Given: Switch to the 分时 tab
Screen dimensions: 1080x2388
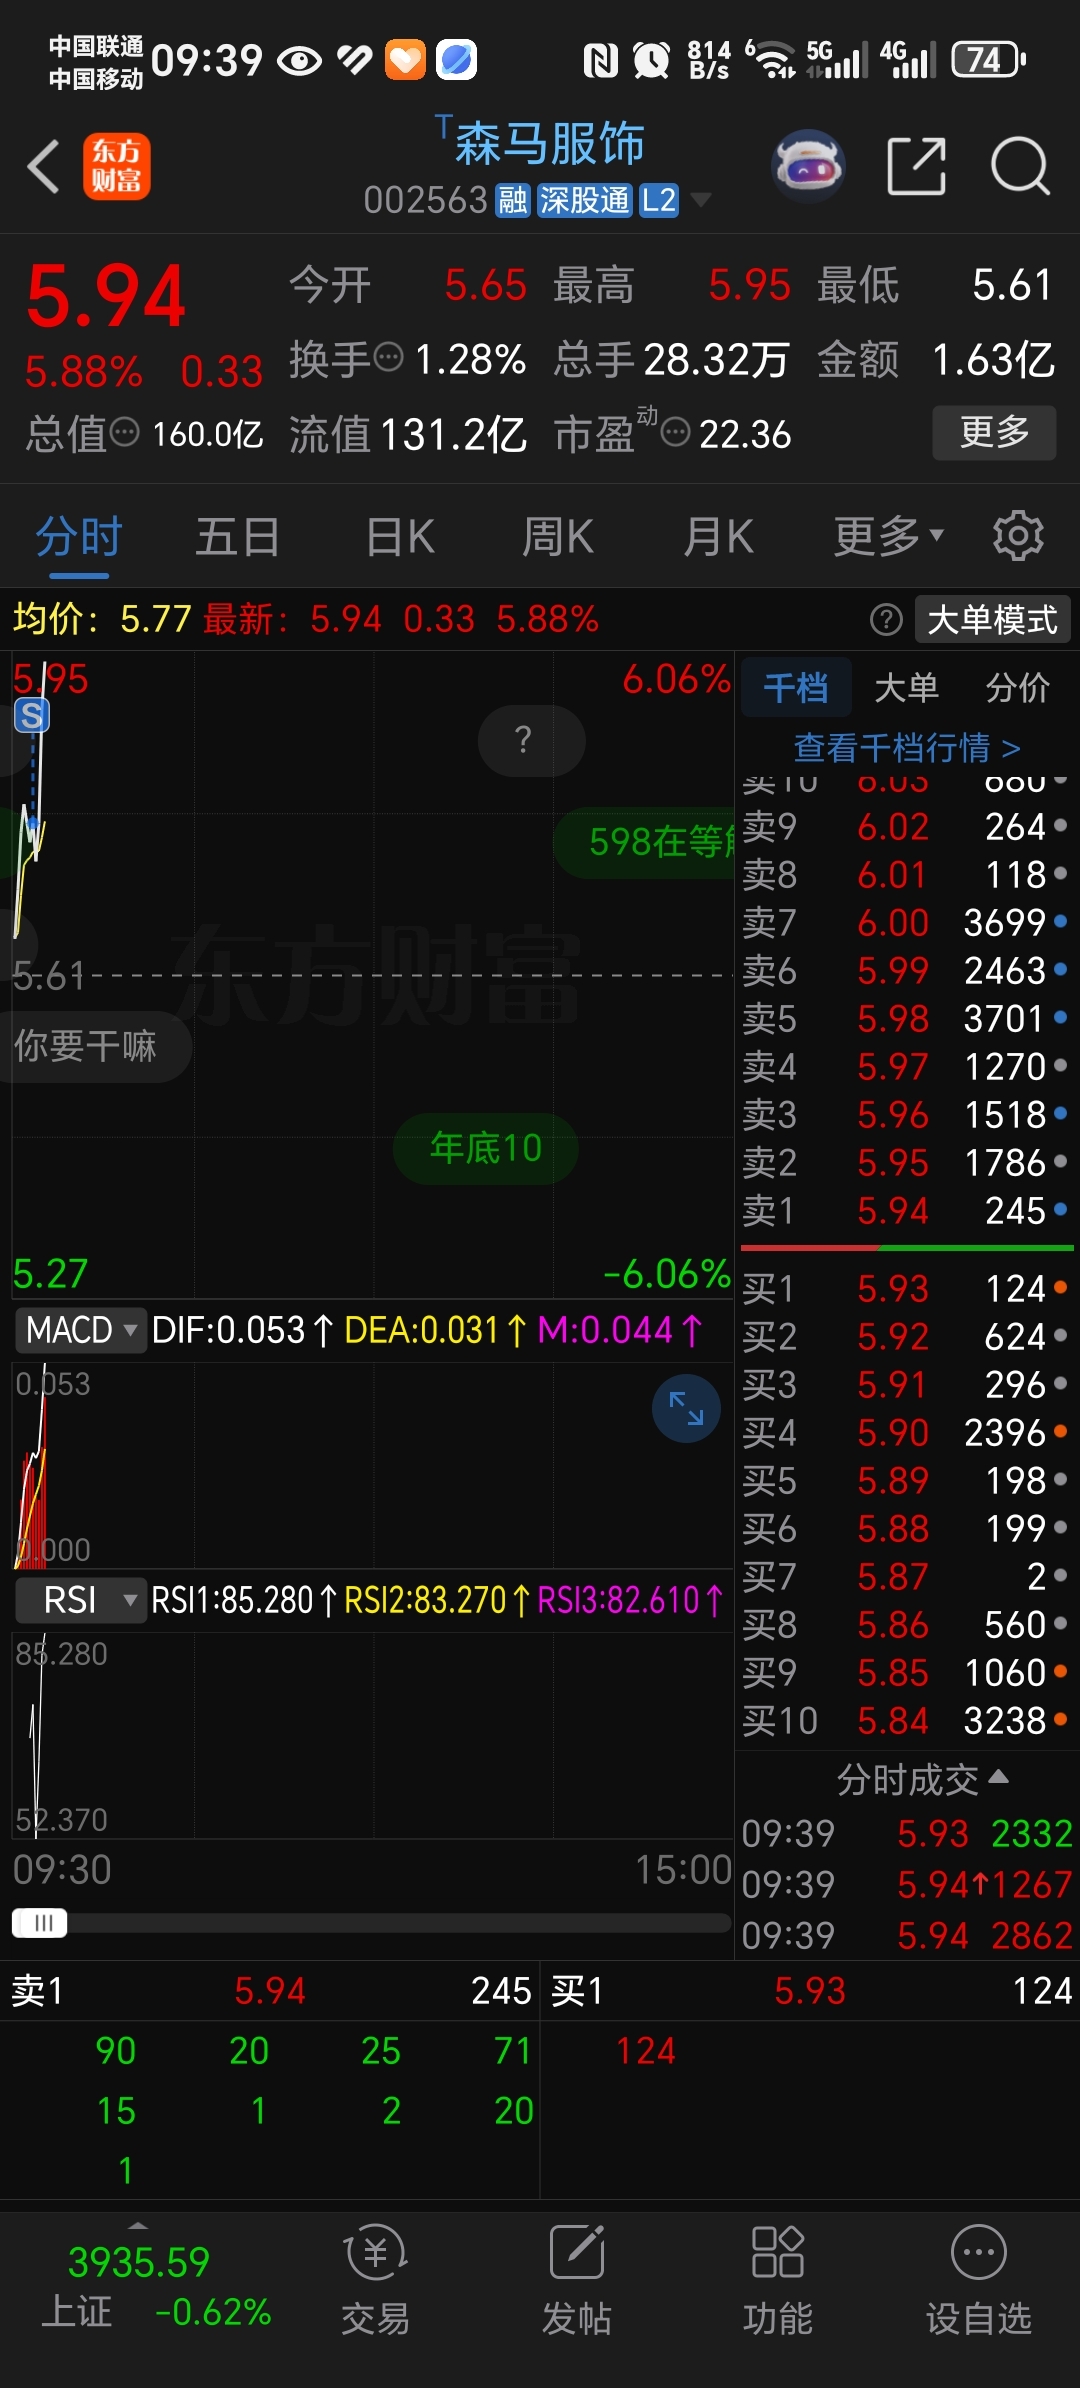Looking at the screenshot, I should (x=79, y=536).
